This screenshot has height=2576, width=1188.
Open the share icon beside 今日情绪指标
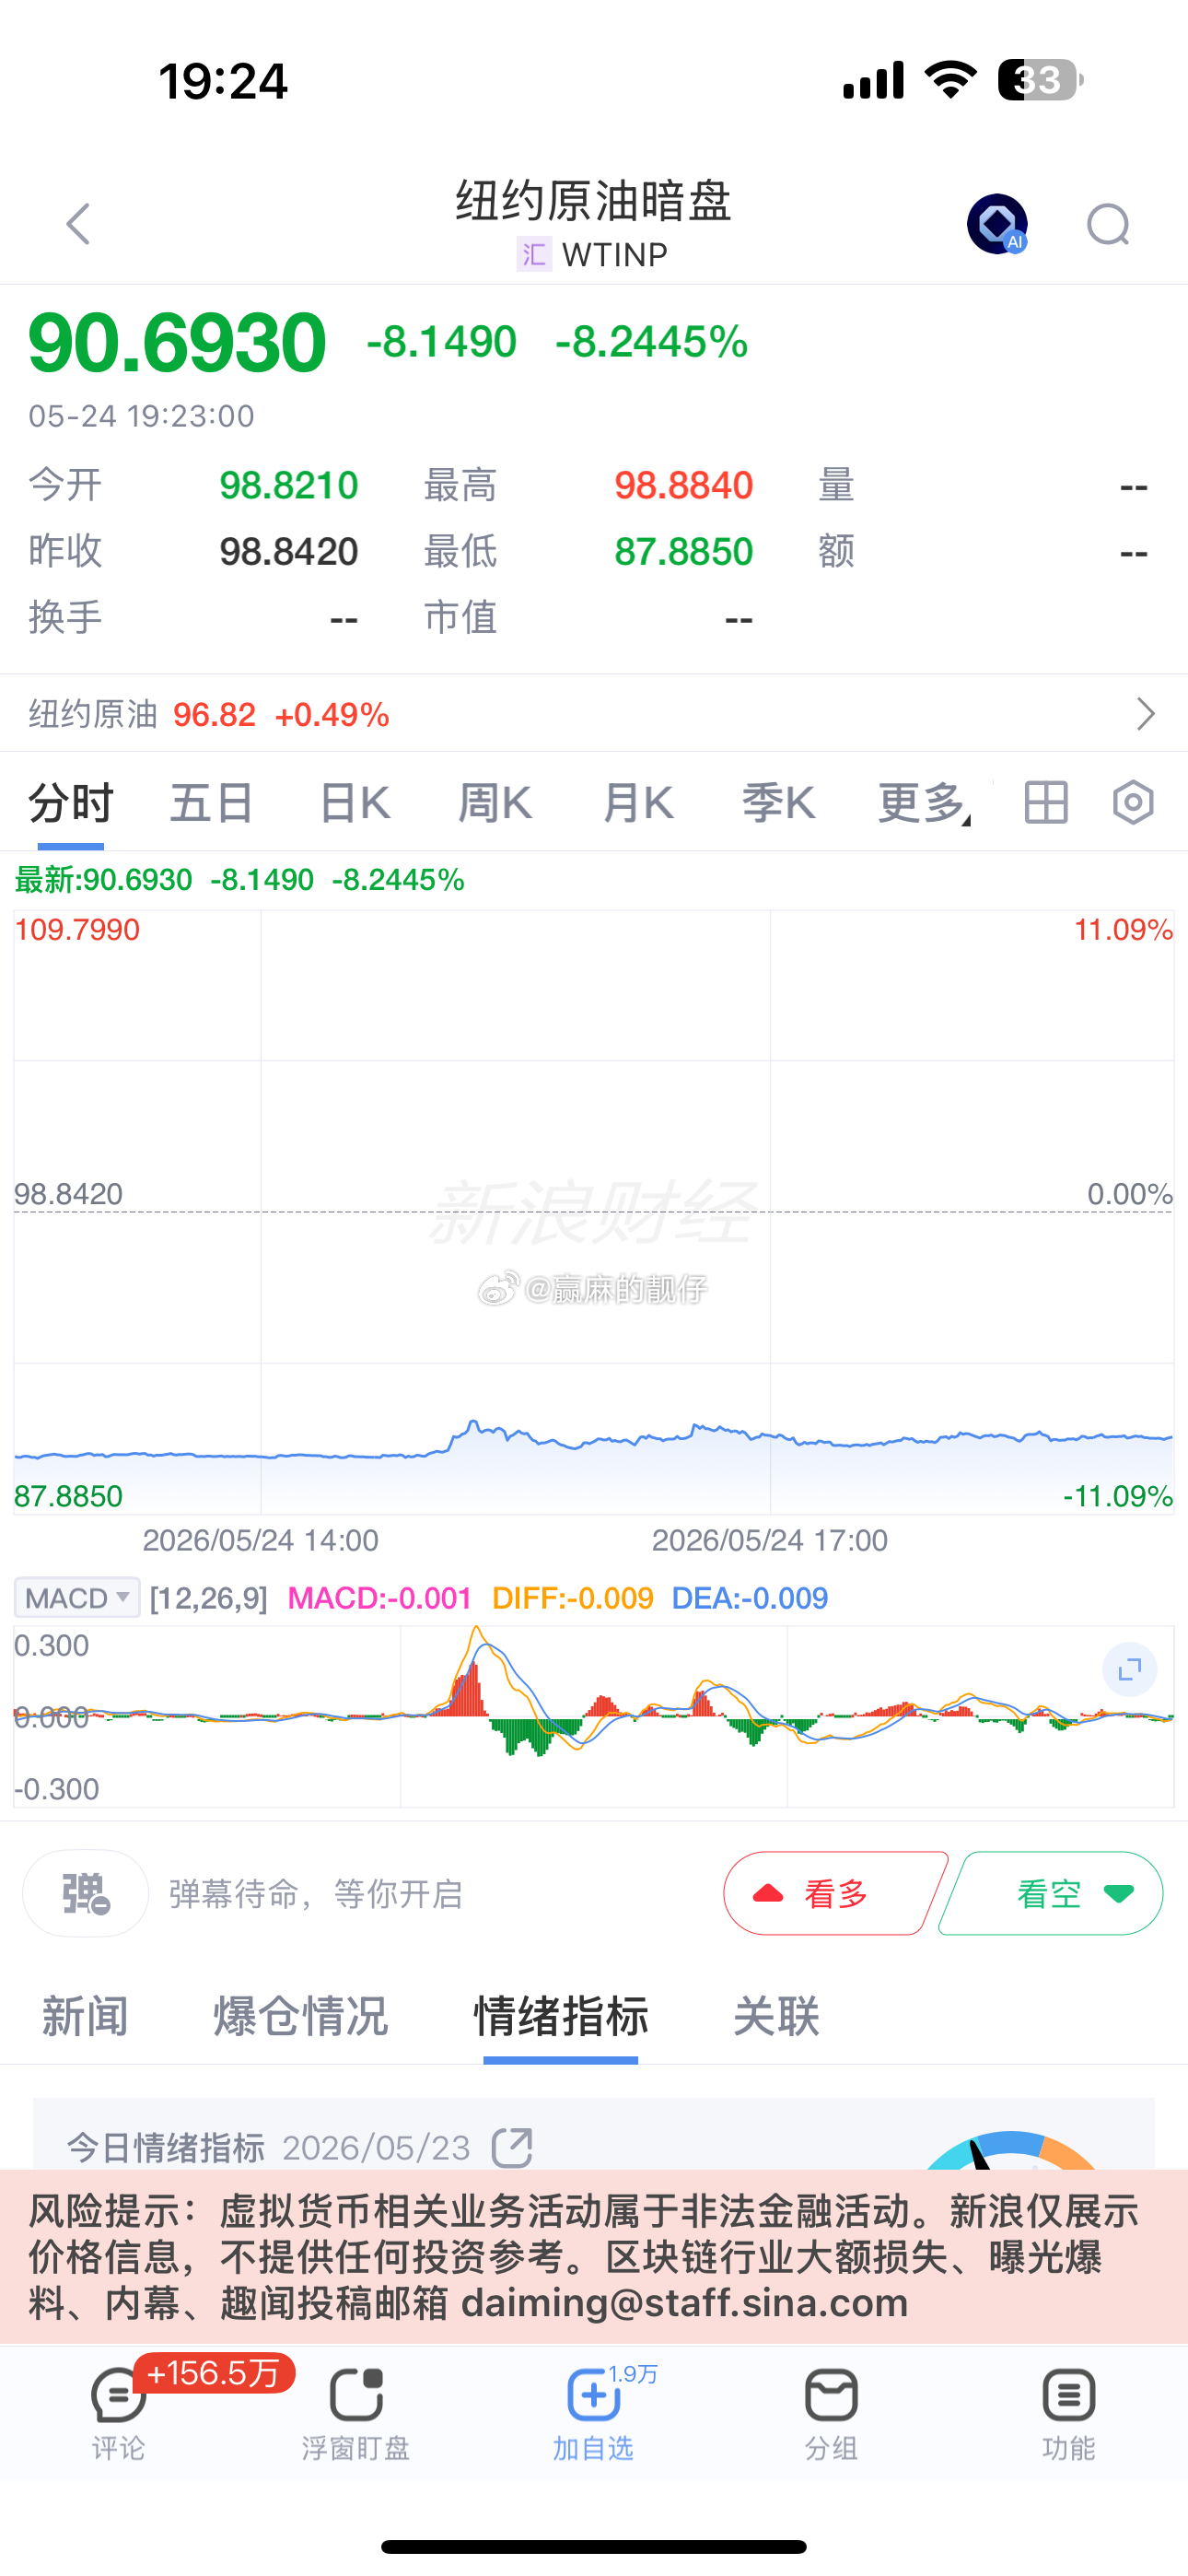tap(512, 2147)
